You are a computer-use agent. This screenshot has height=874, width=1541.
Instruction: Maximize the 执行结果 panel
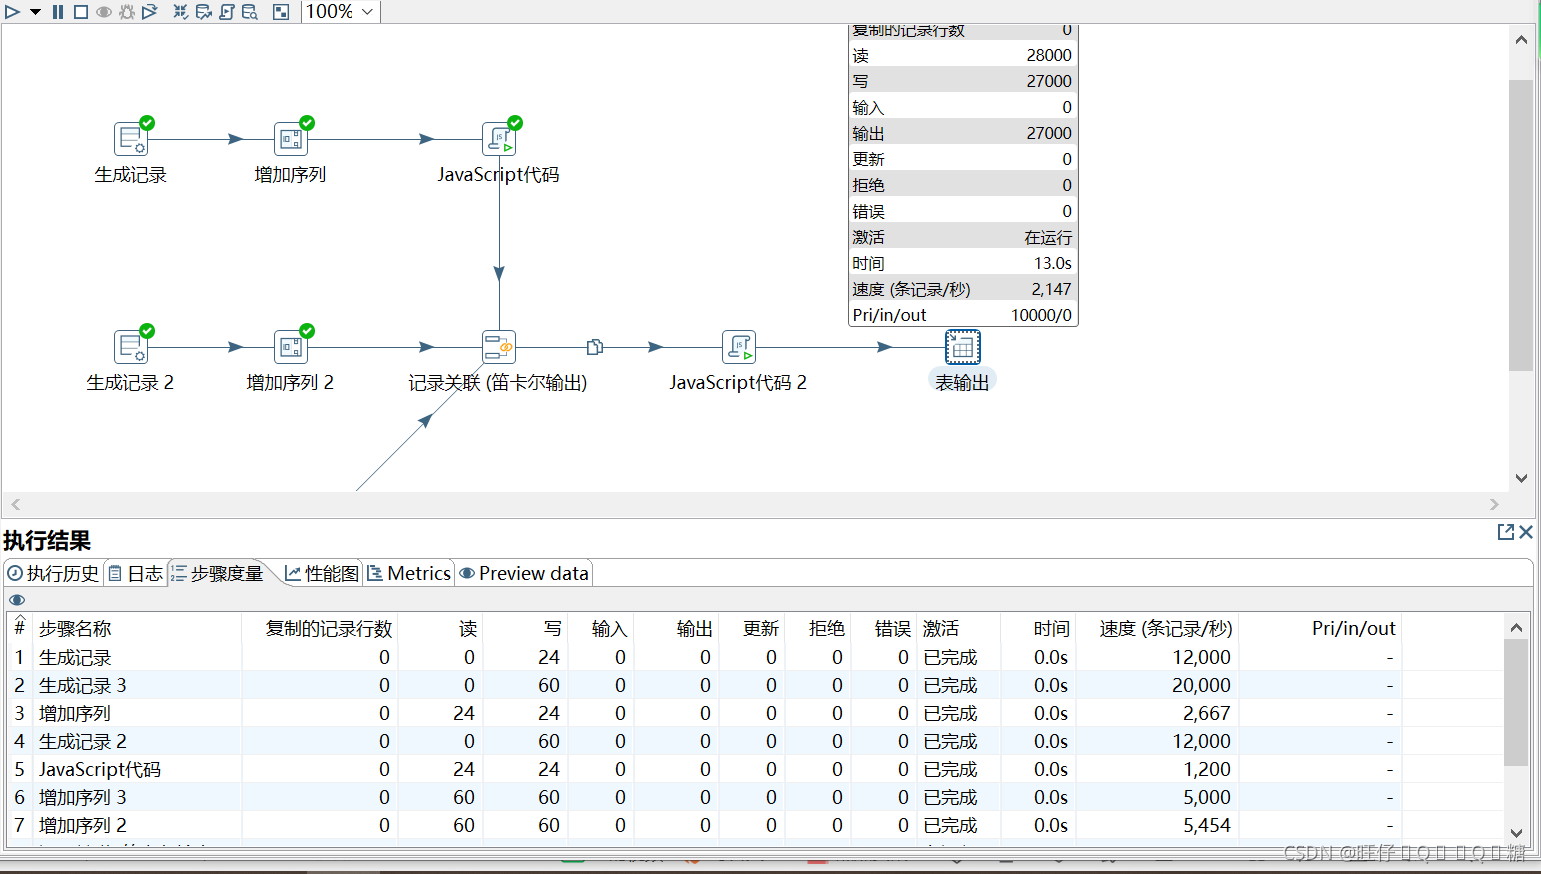(1505, 532)
